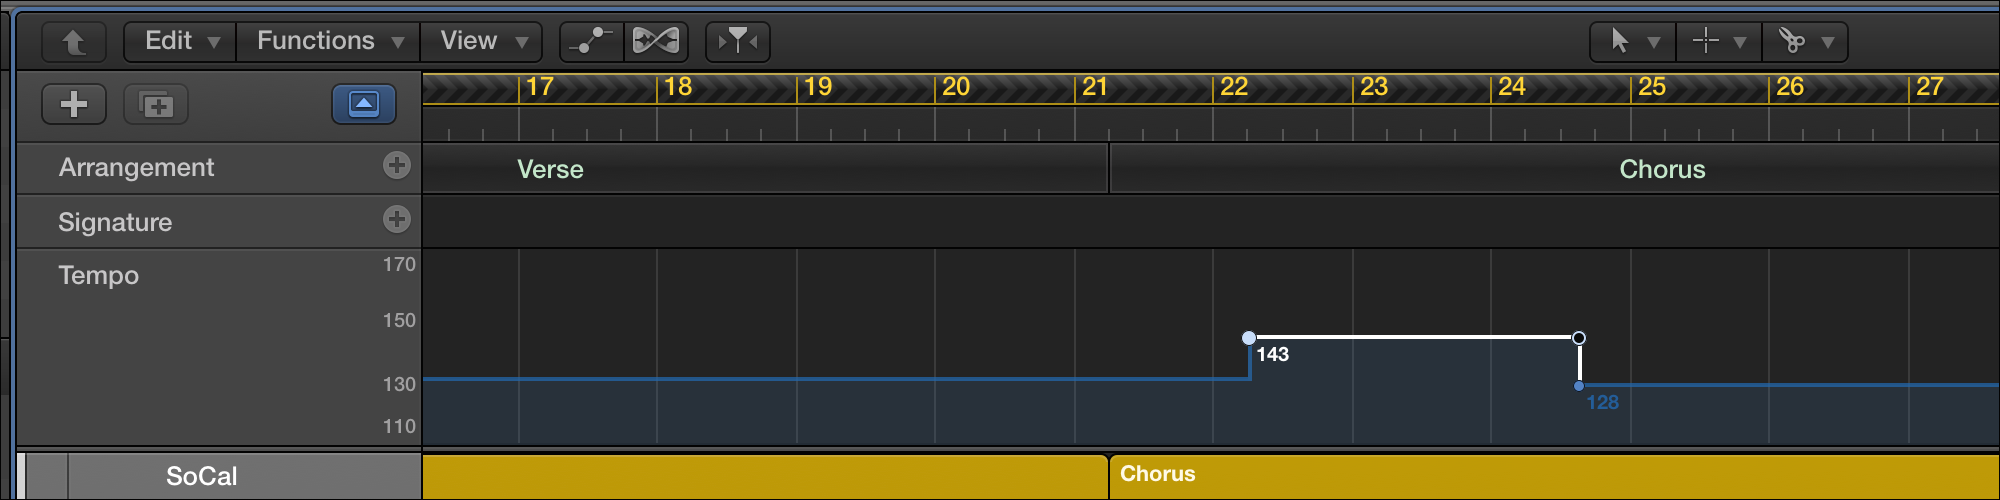This screenshot has height=500, width=2000.
Task: Choose the Marquee crosshair tool
Action: coord(1705,41)
